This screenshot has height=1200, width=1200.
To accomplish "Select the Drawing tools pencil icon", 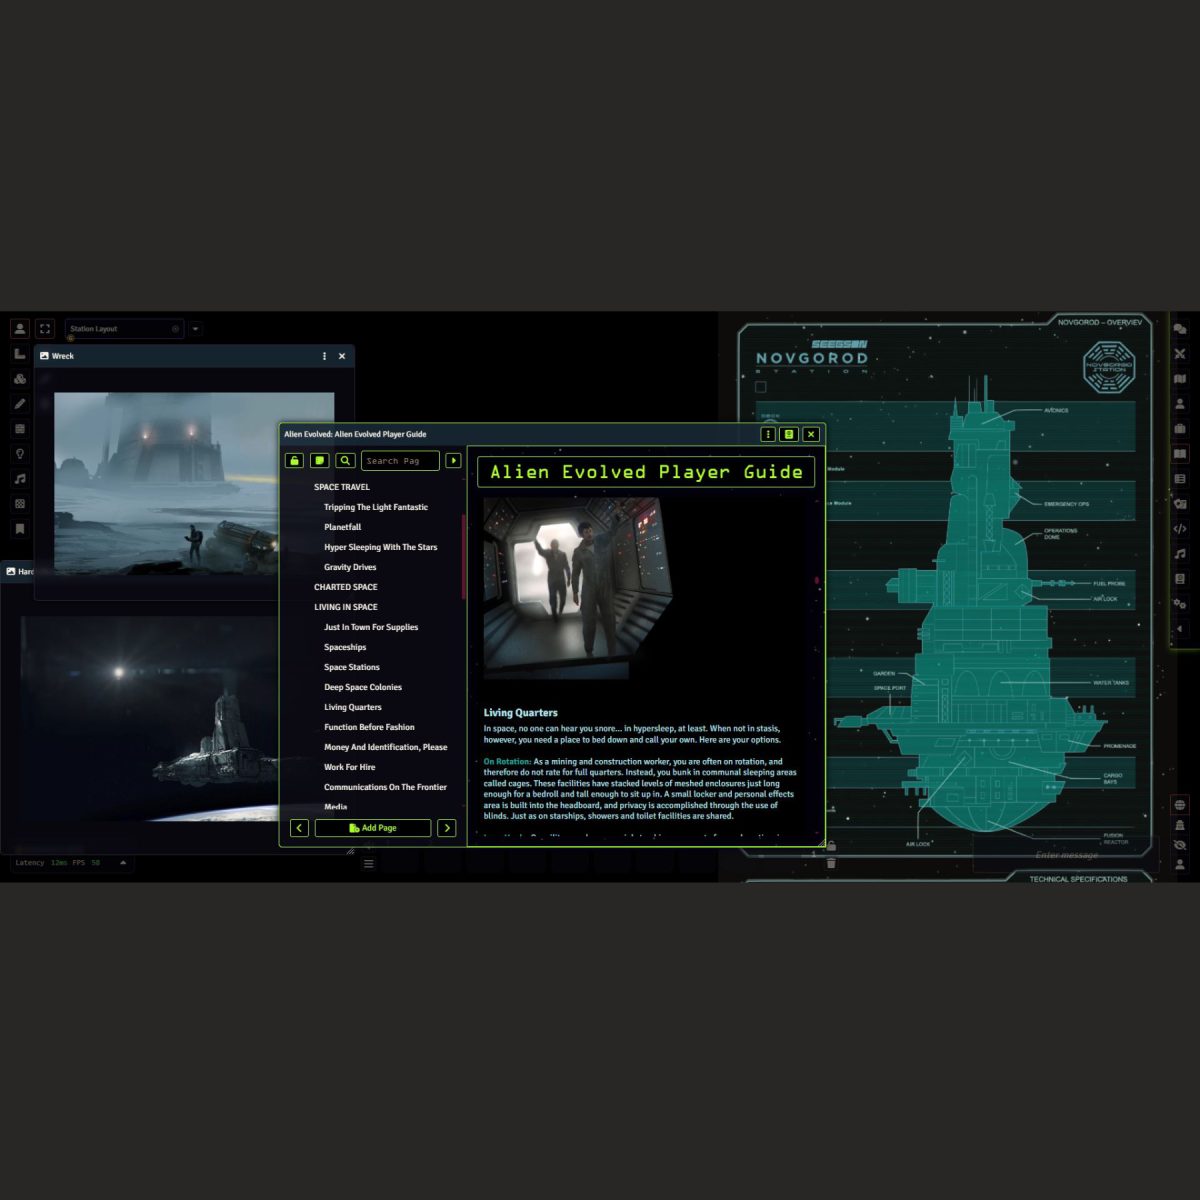I will pyautogui.click(x=20, y=404).
